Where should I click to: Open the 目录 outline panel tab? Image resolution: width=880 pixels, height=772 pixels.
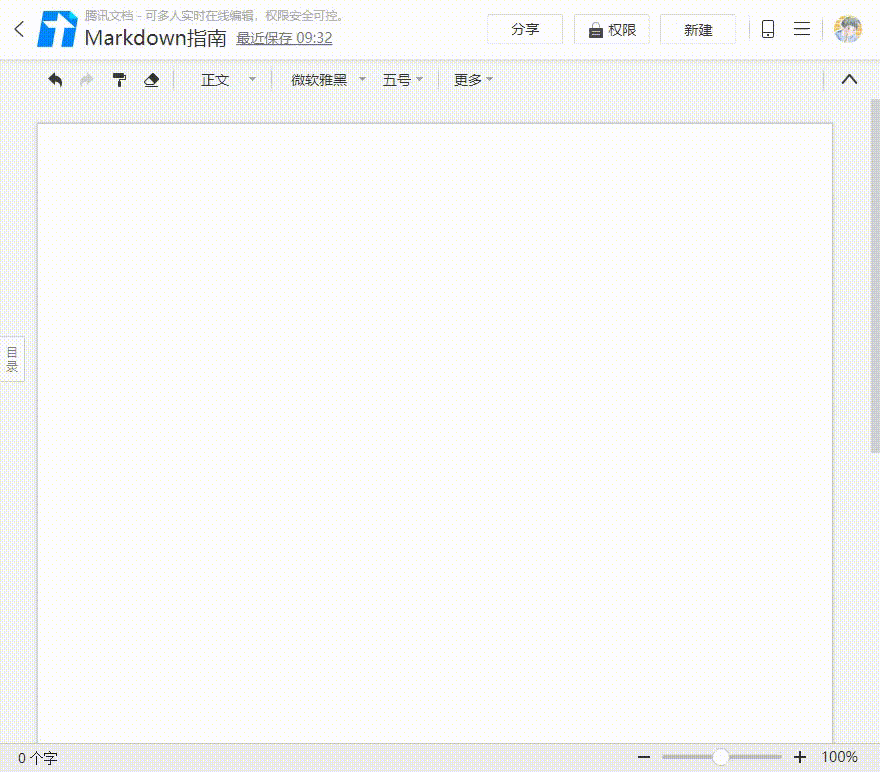(x=11, y=358)
